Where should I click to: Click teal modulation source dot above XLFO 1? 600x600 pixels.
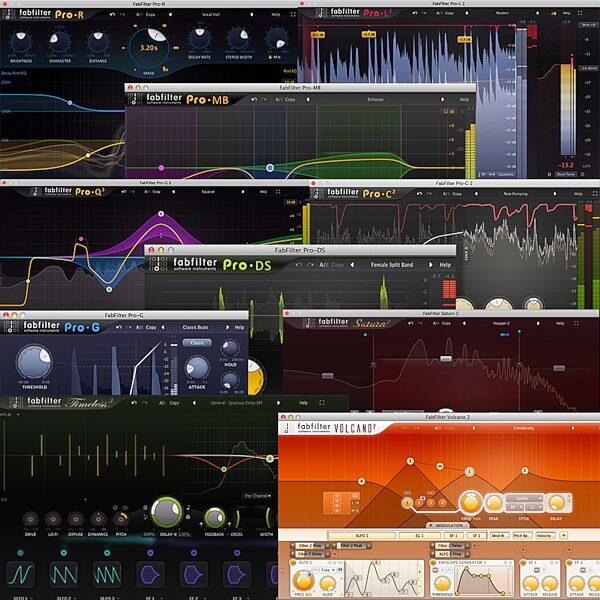pyautogui.click(x=20, y=553)
